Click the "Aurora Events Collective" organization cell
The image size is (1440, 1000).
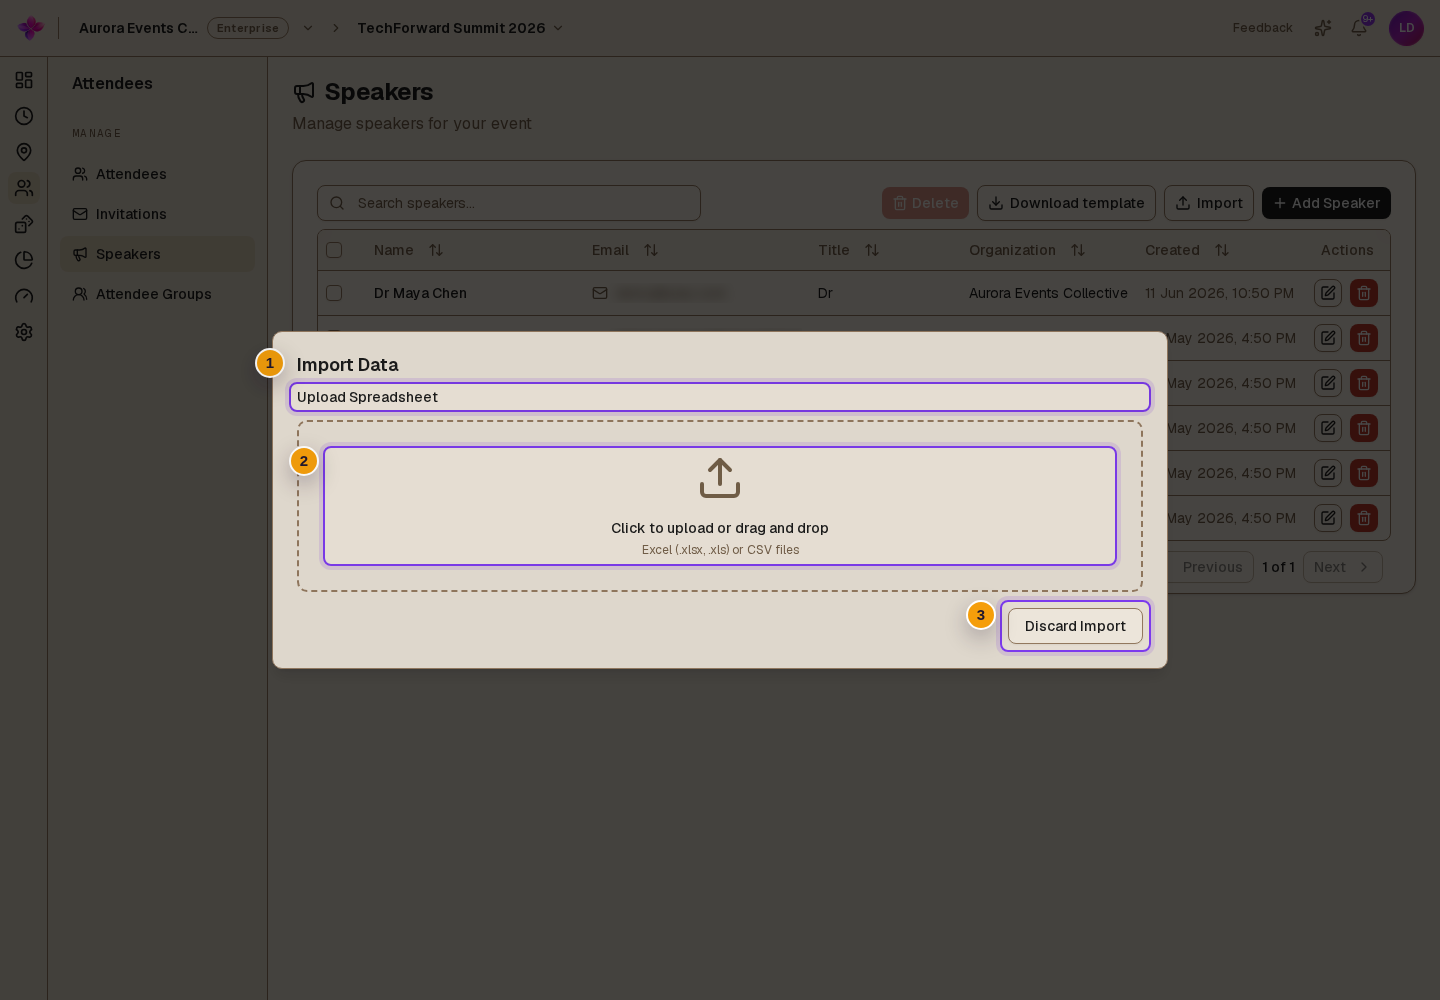click(x=1048, y=293)
